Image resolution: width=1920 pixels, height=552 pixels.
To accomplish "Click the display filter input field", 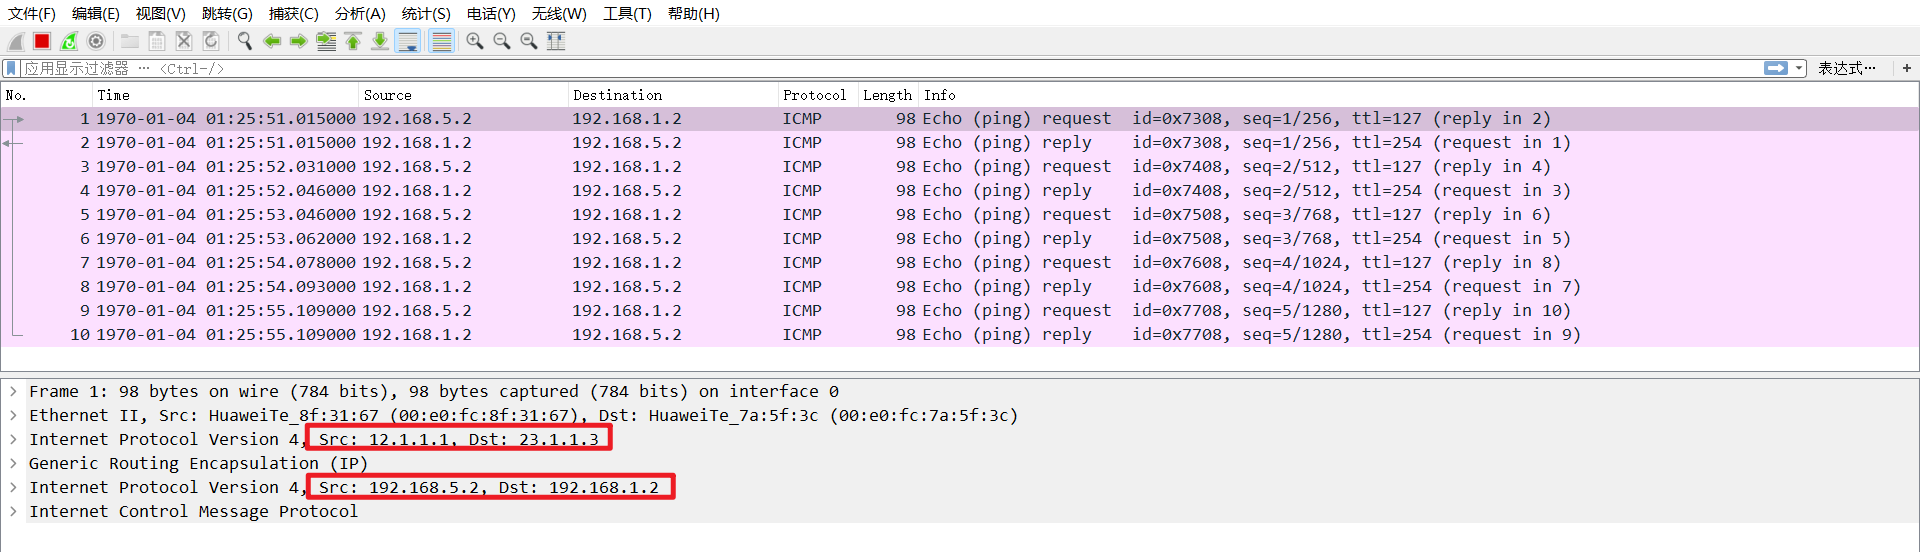I will (890, 68).
